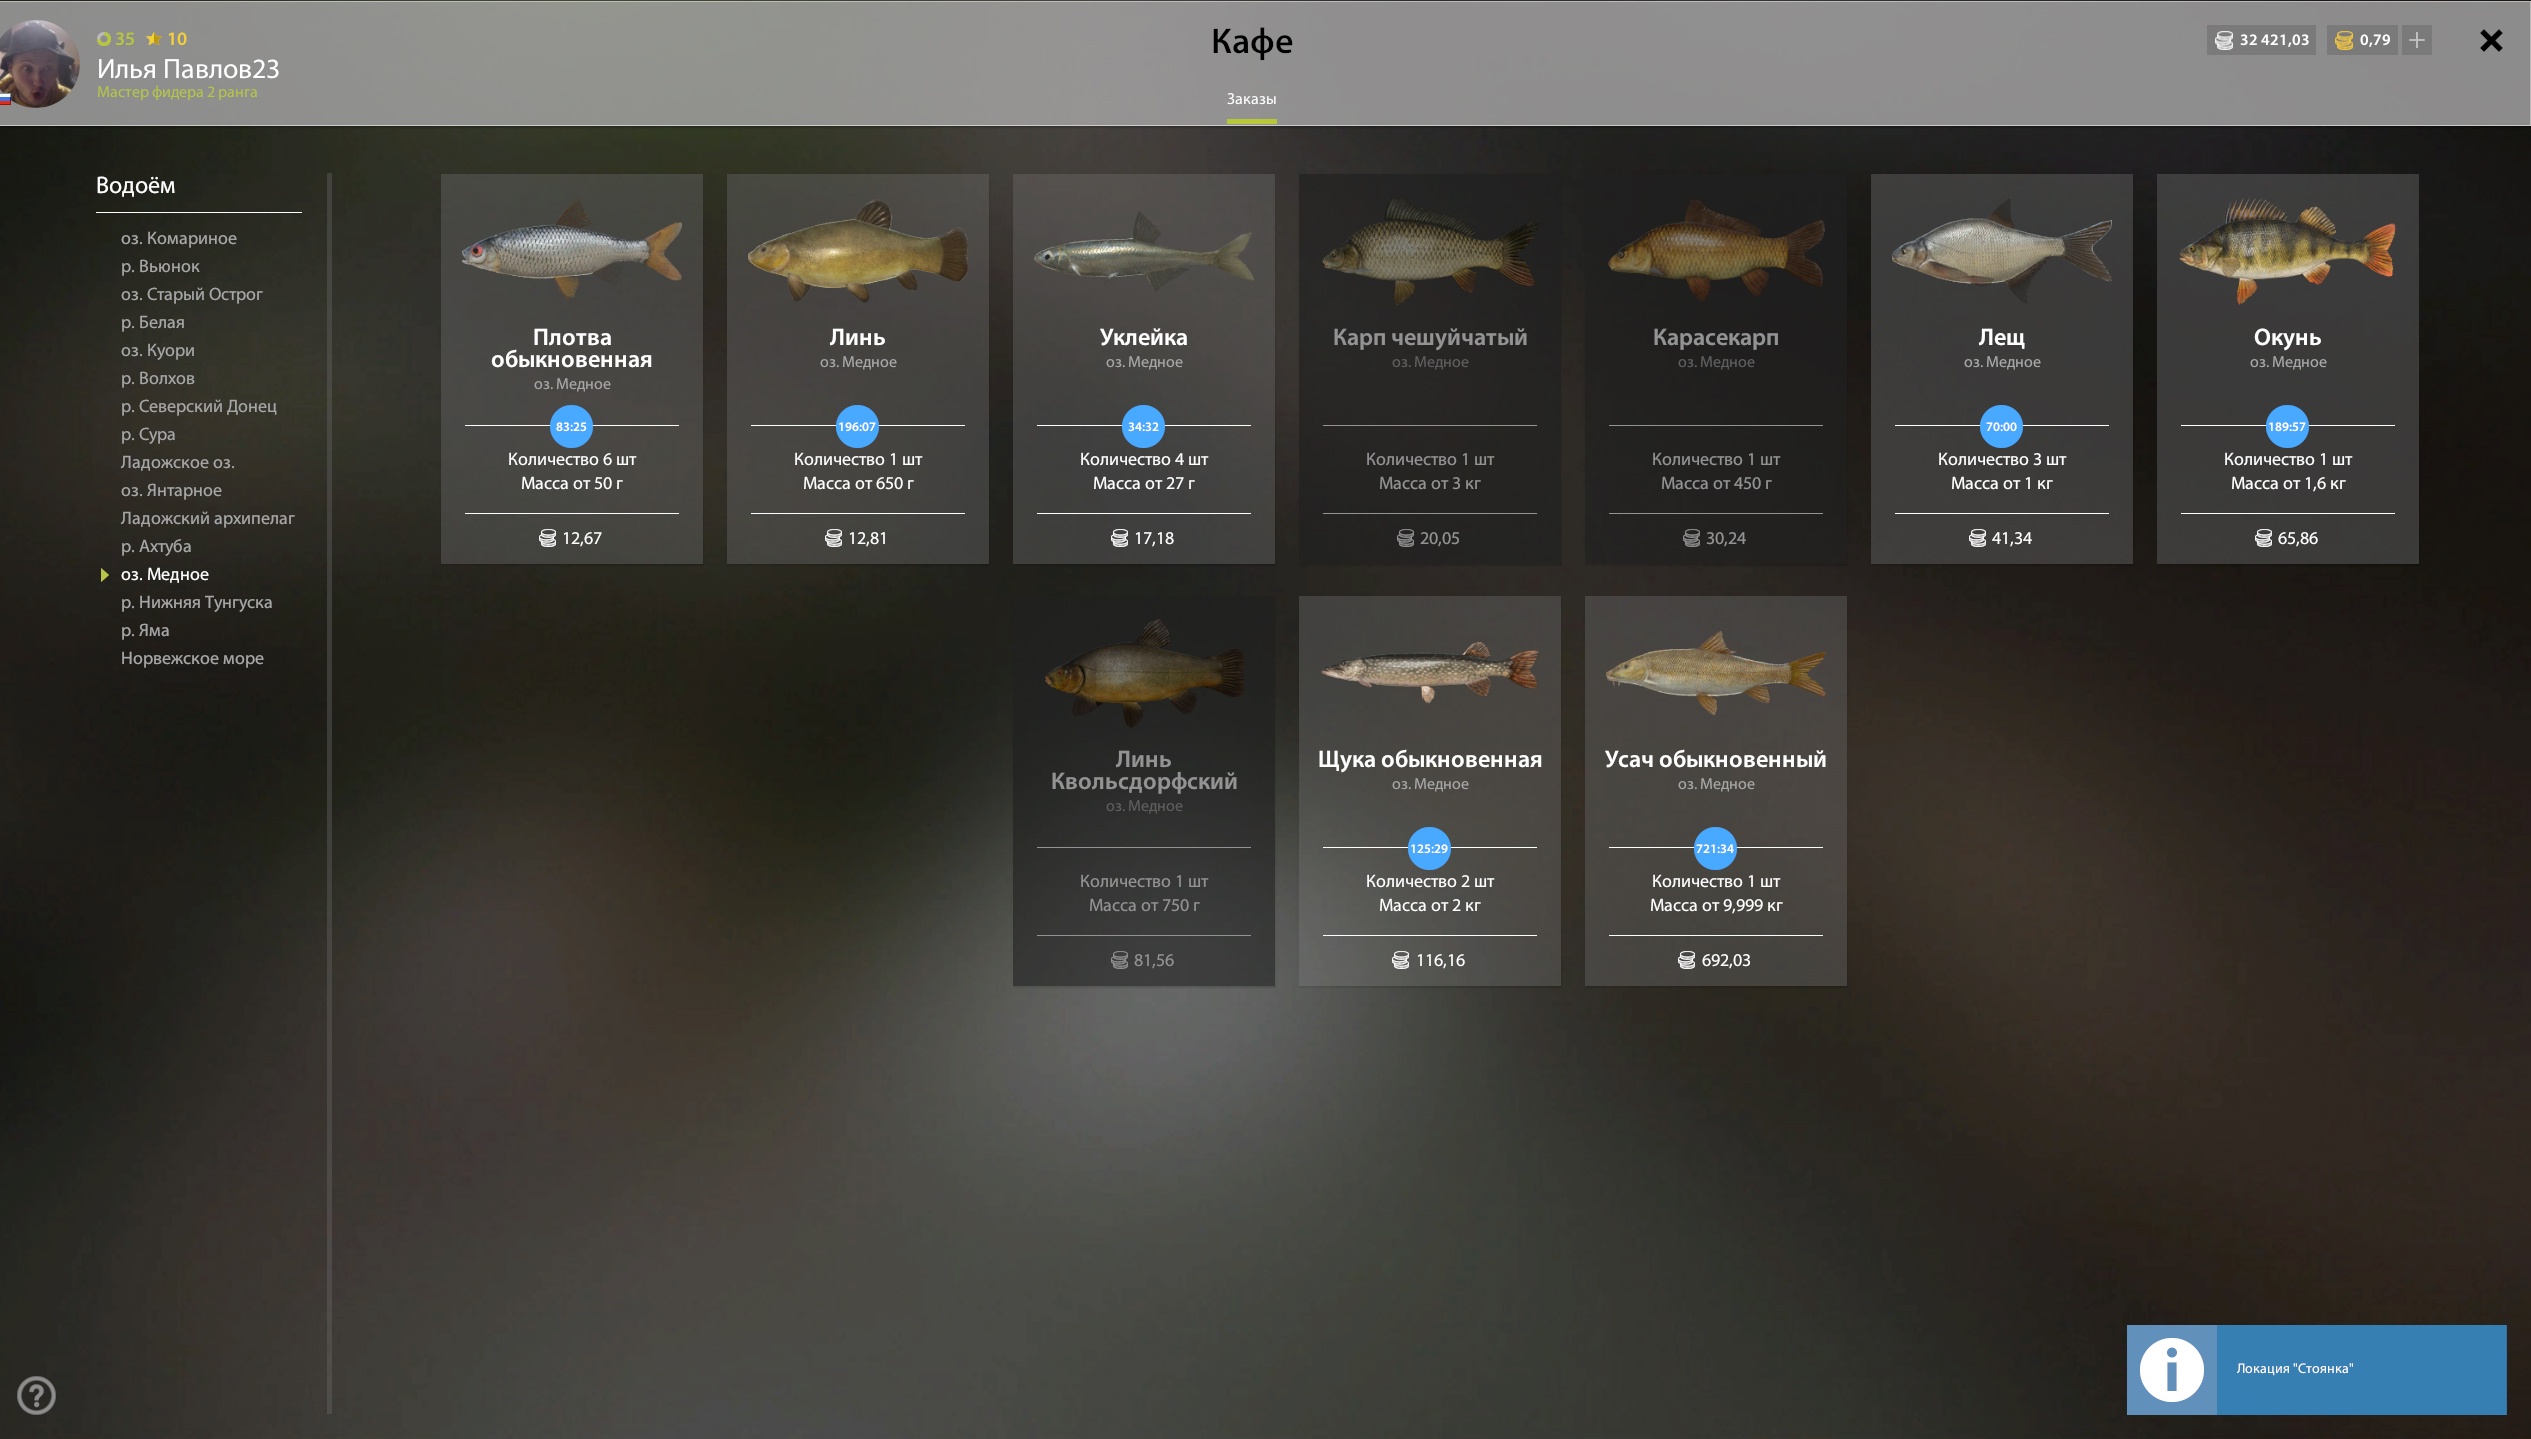Select the active оз. Медное entry
This screenshot has height=1439, width=2531.
point(165,574)
